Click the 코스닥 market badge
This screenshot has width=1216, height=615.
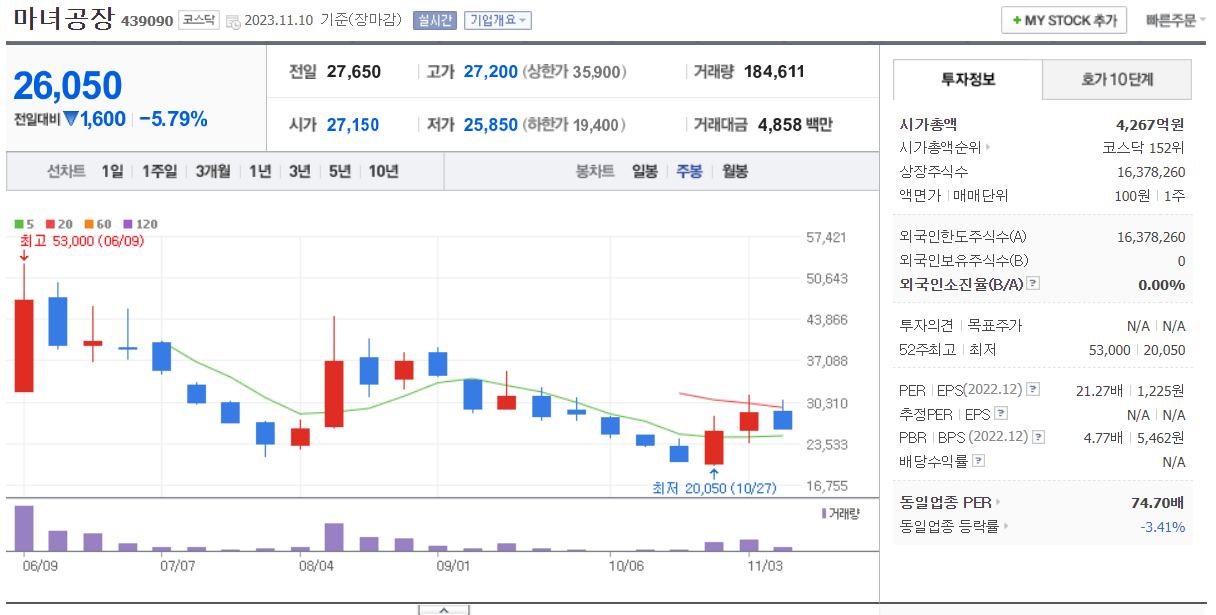198,20
